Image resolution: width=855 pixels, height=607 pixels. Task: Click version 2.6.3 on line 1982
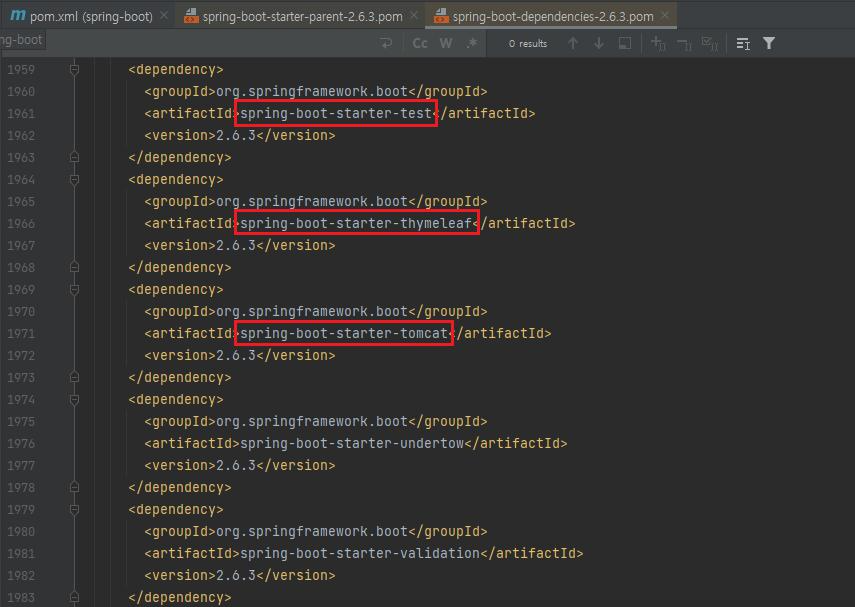pos(236,575)
